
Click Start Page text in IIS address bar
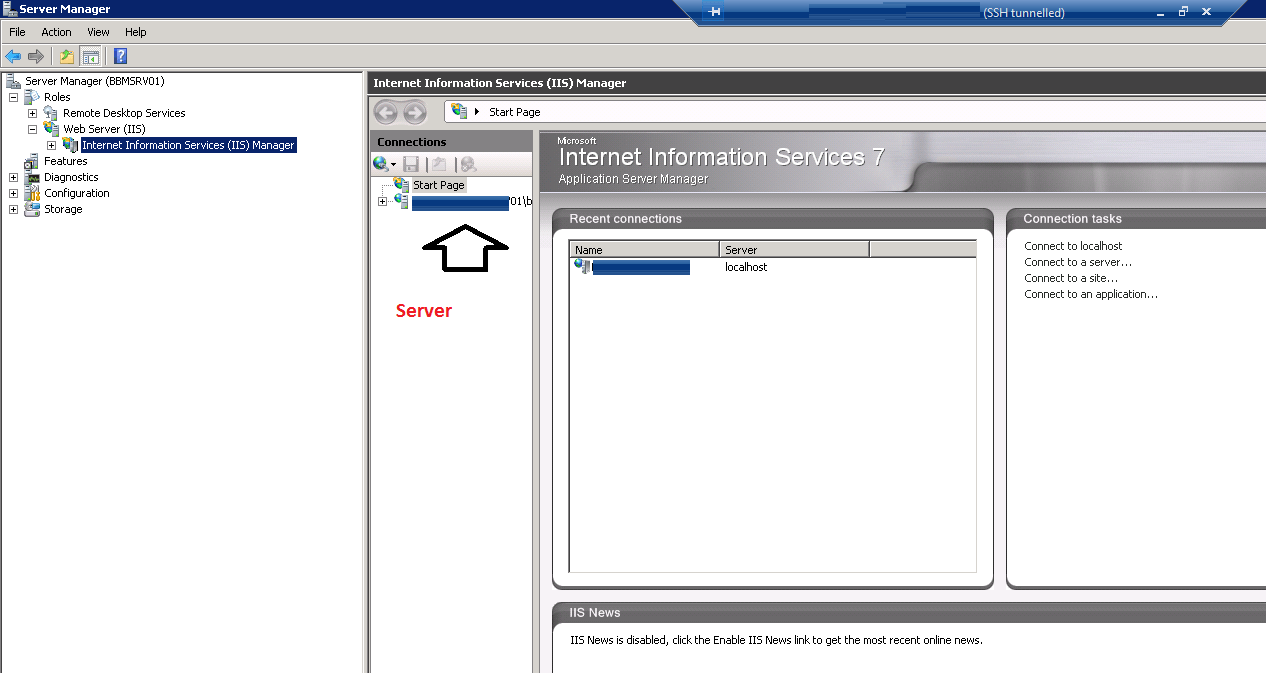pos(515,112)
